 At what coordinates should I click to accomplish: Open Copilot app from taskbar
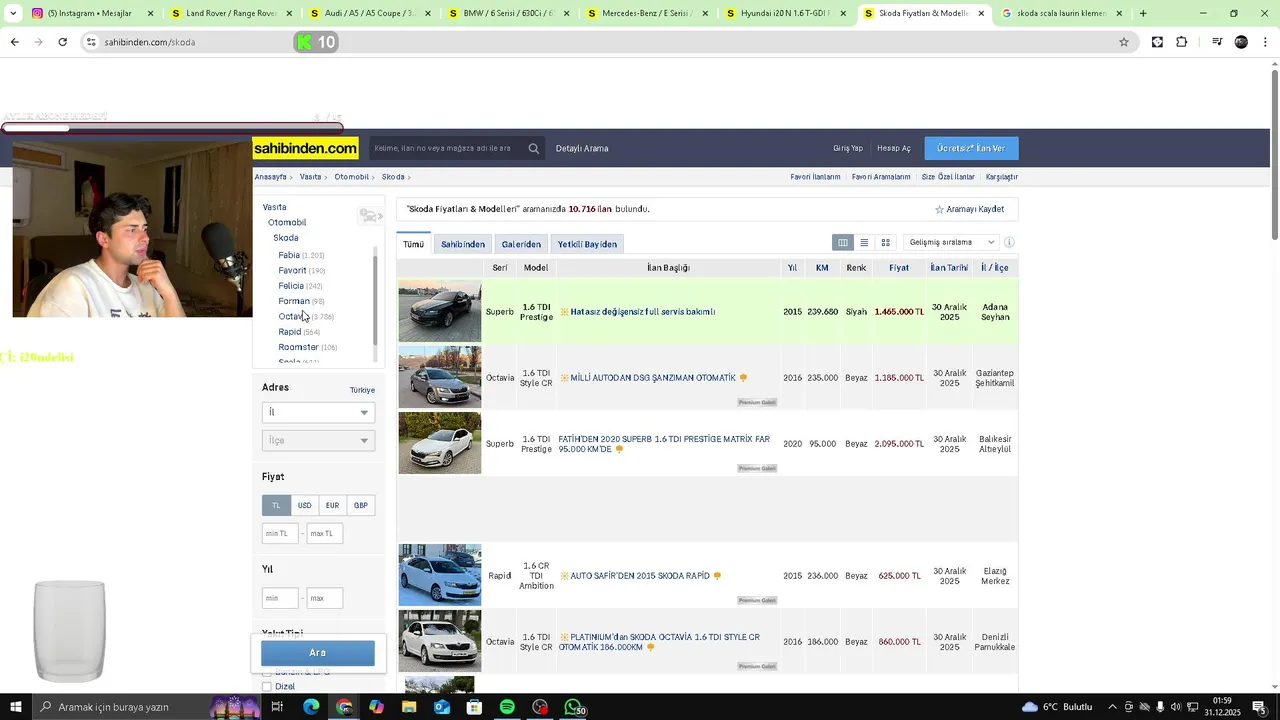coord(376,707)
